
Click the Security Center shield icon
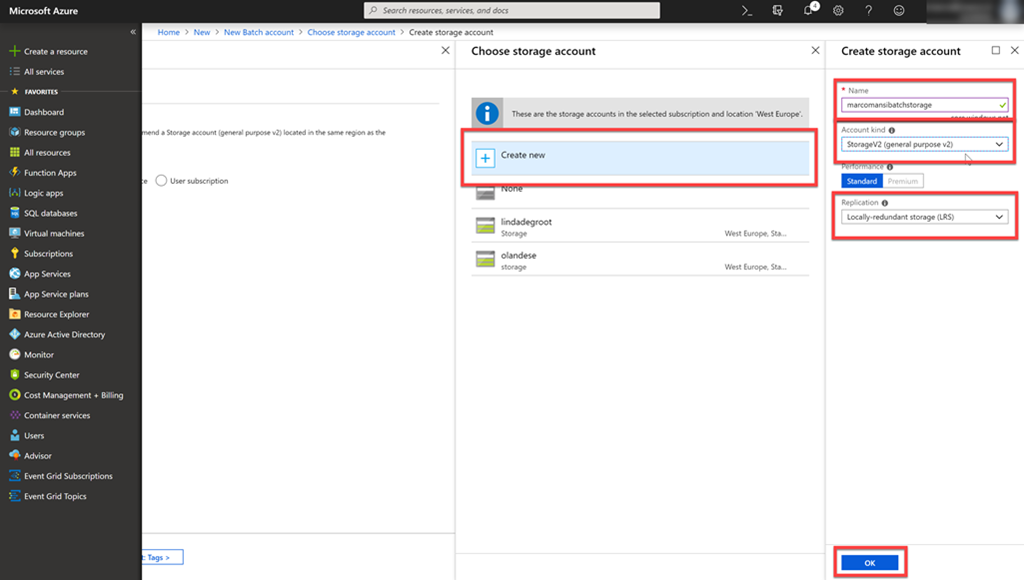click(x=14, y=375)
